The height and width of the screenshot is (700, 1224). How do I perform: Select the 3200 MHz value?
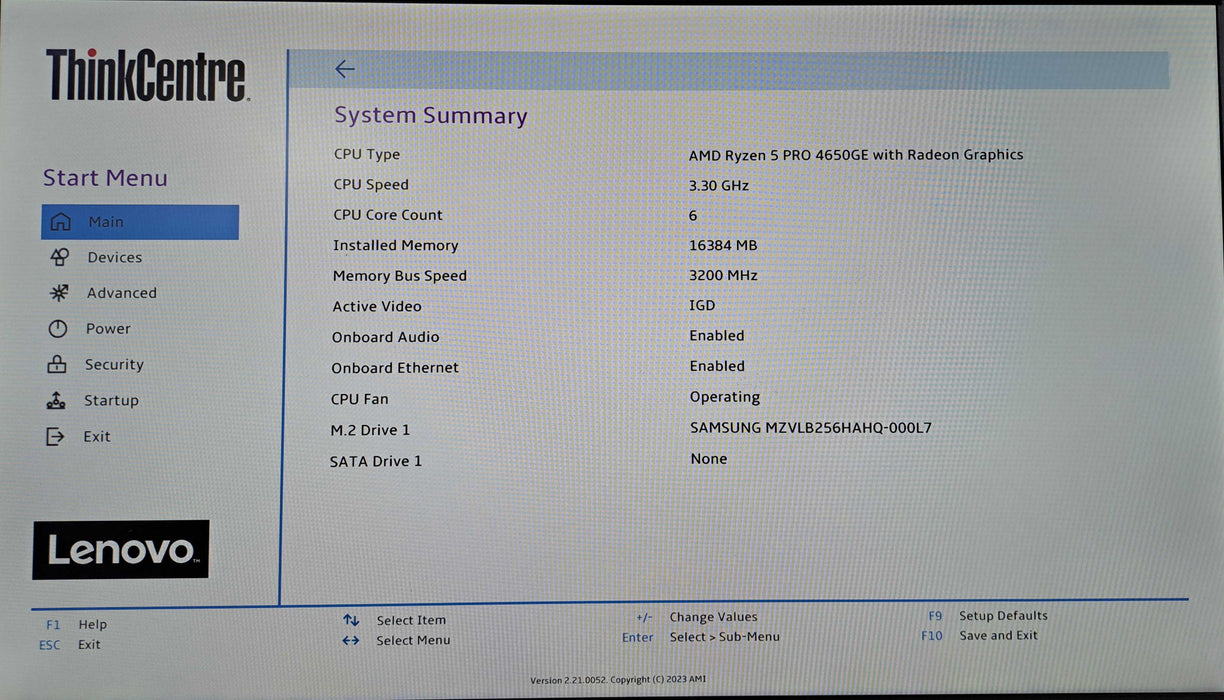(723, 276)
